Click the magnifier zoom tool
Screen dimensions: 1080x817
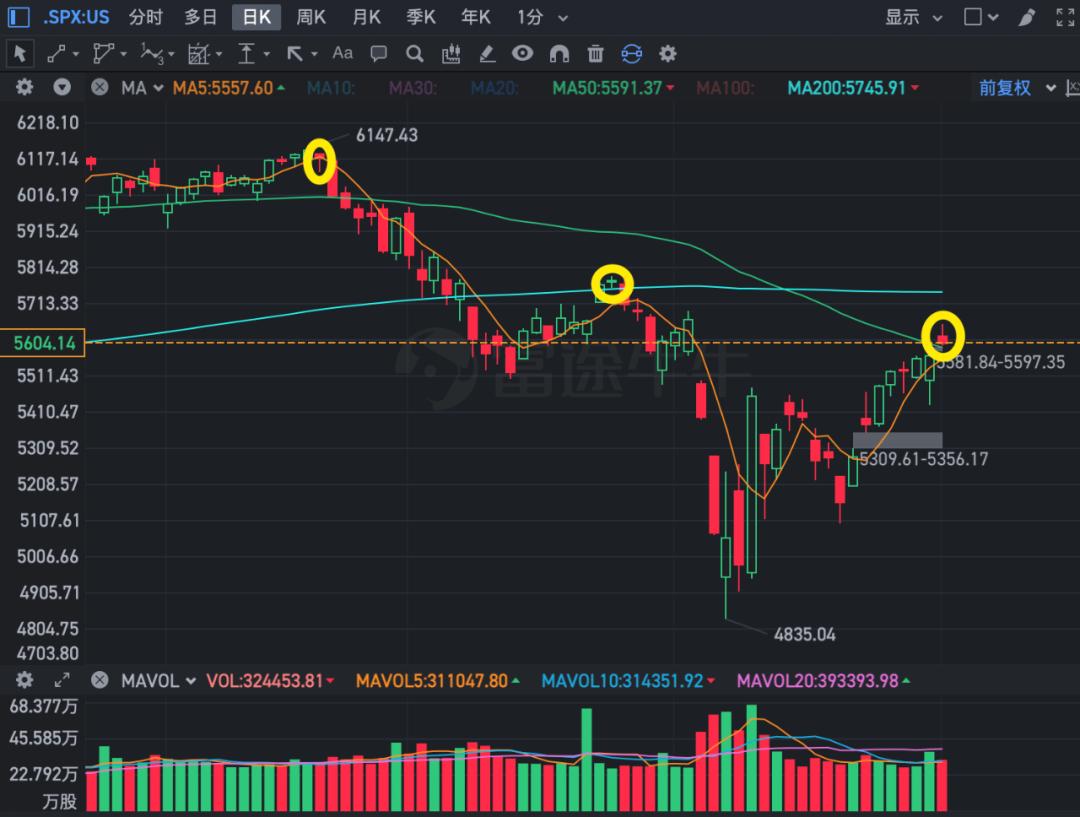pos(414,53)
